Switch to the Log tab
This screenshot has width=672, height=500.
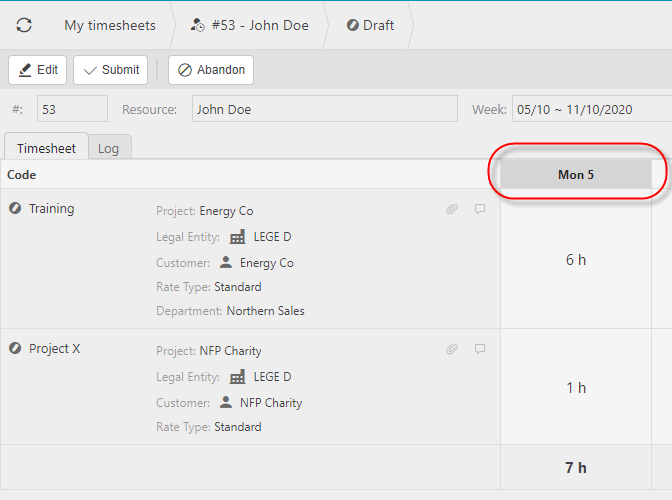108,148
